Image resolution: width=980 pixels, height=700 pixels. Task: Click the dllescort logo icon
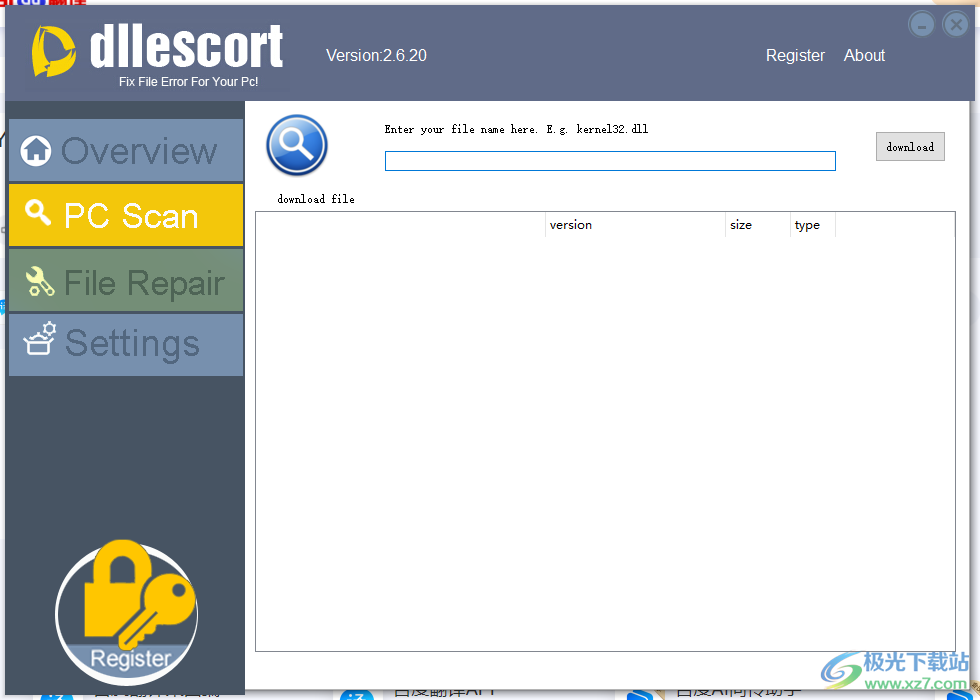(x=54, y=51)
